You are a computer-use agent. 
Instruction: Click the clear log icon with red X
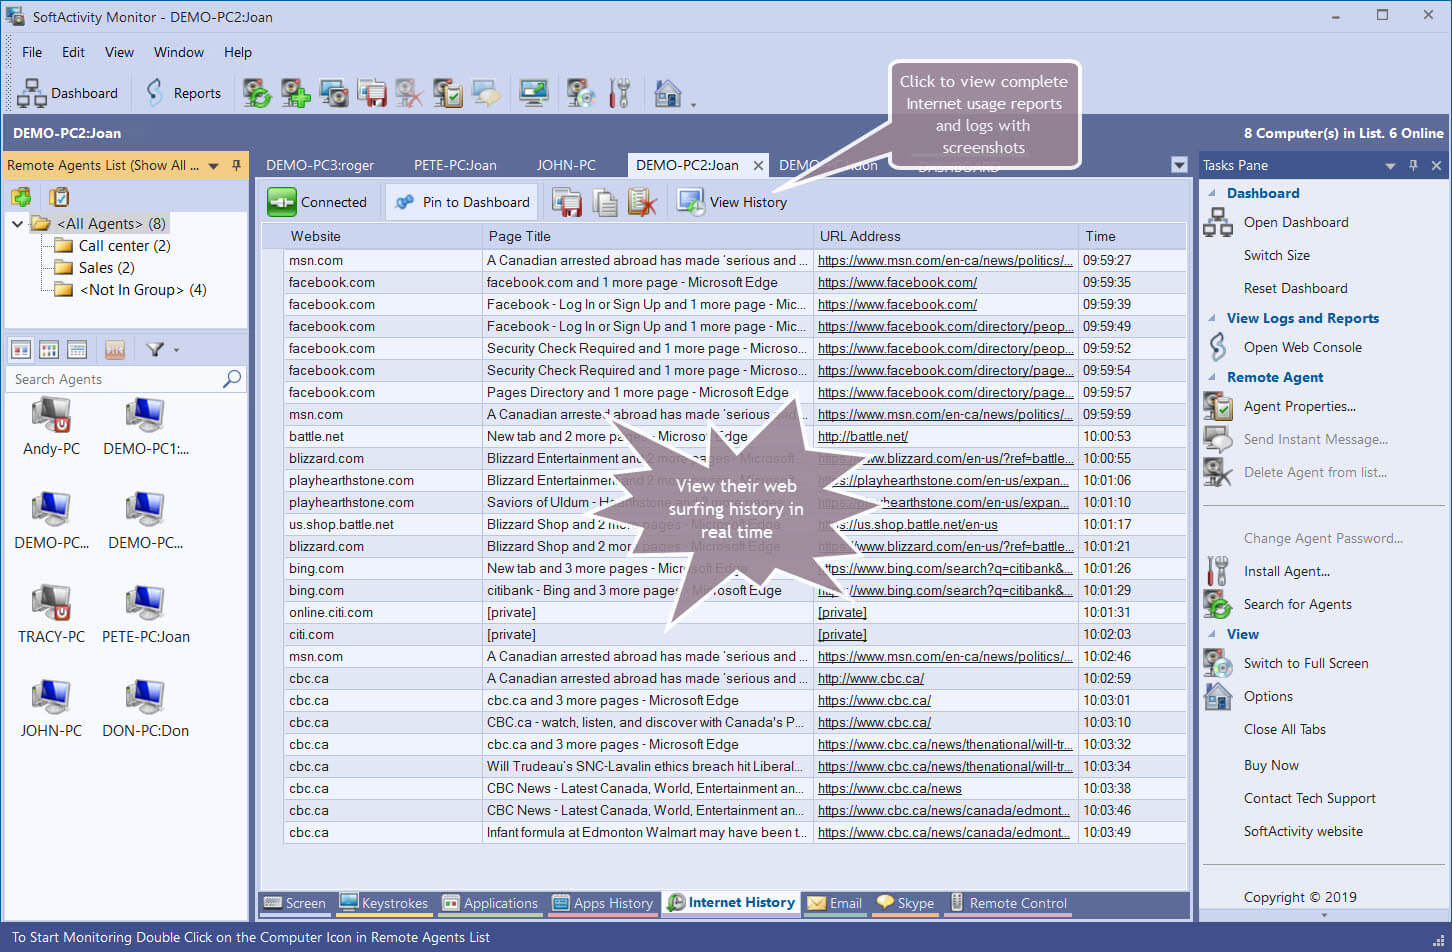coord(642,202)
